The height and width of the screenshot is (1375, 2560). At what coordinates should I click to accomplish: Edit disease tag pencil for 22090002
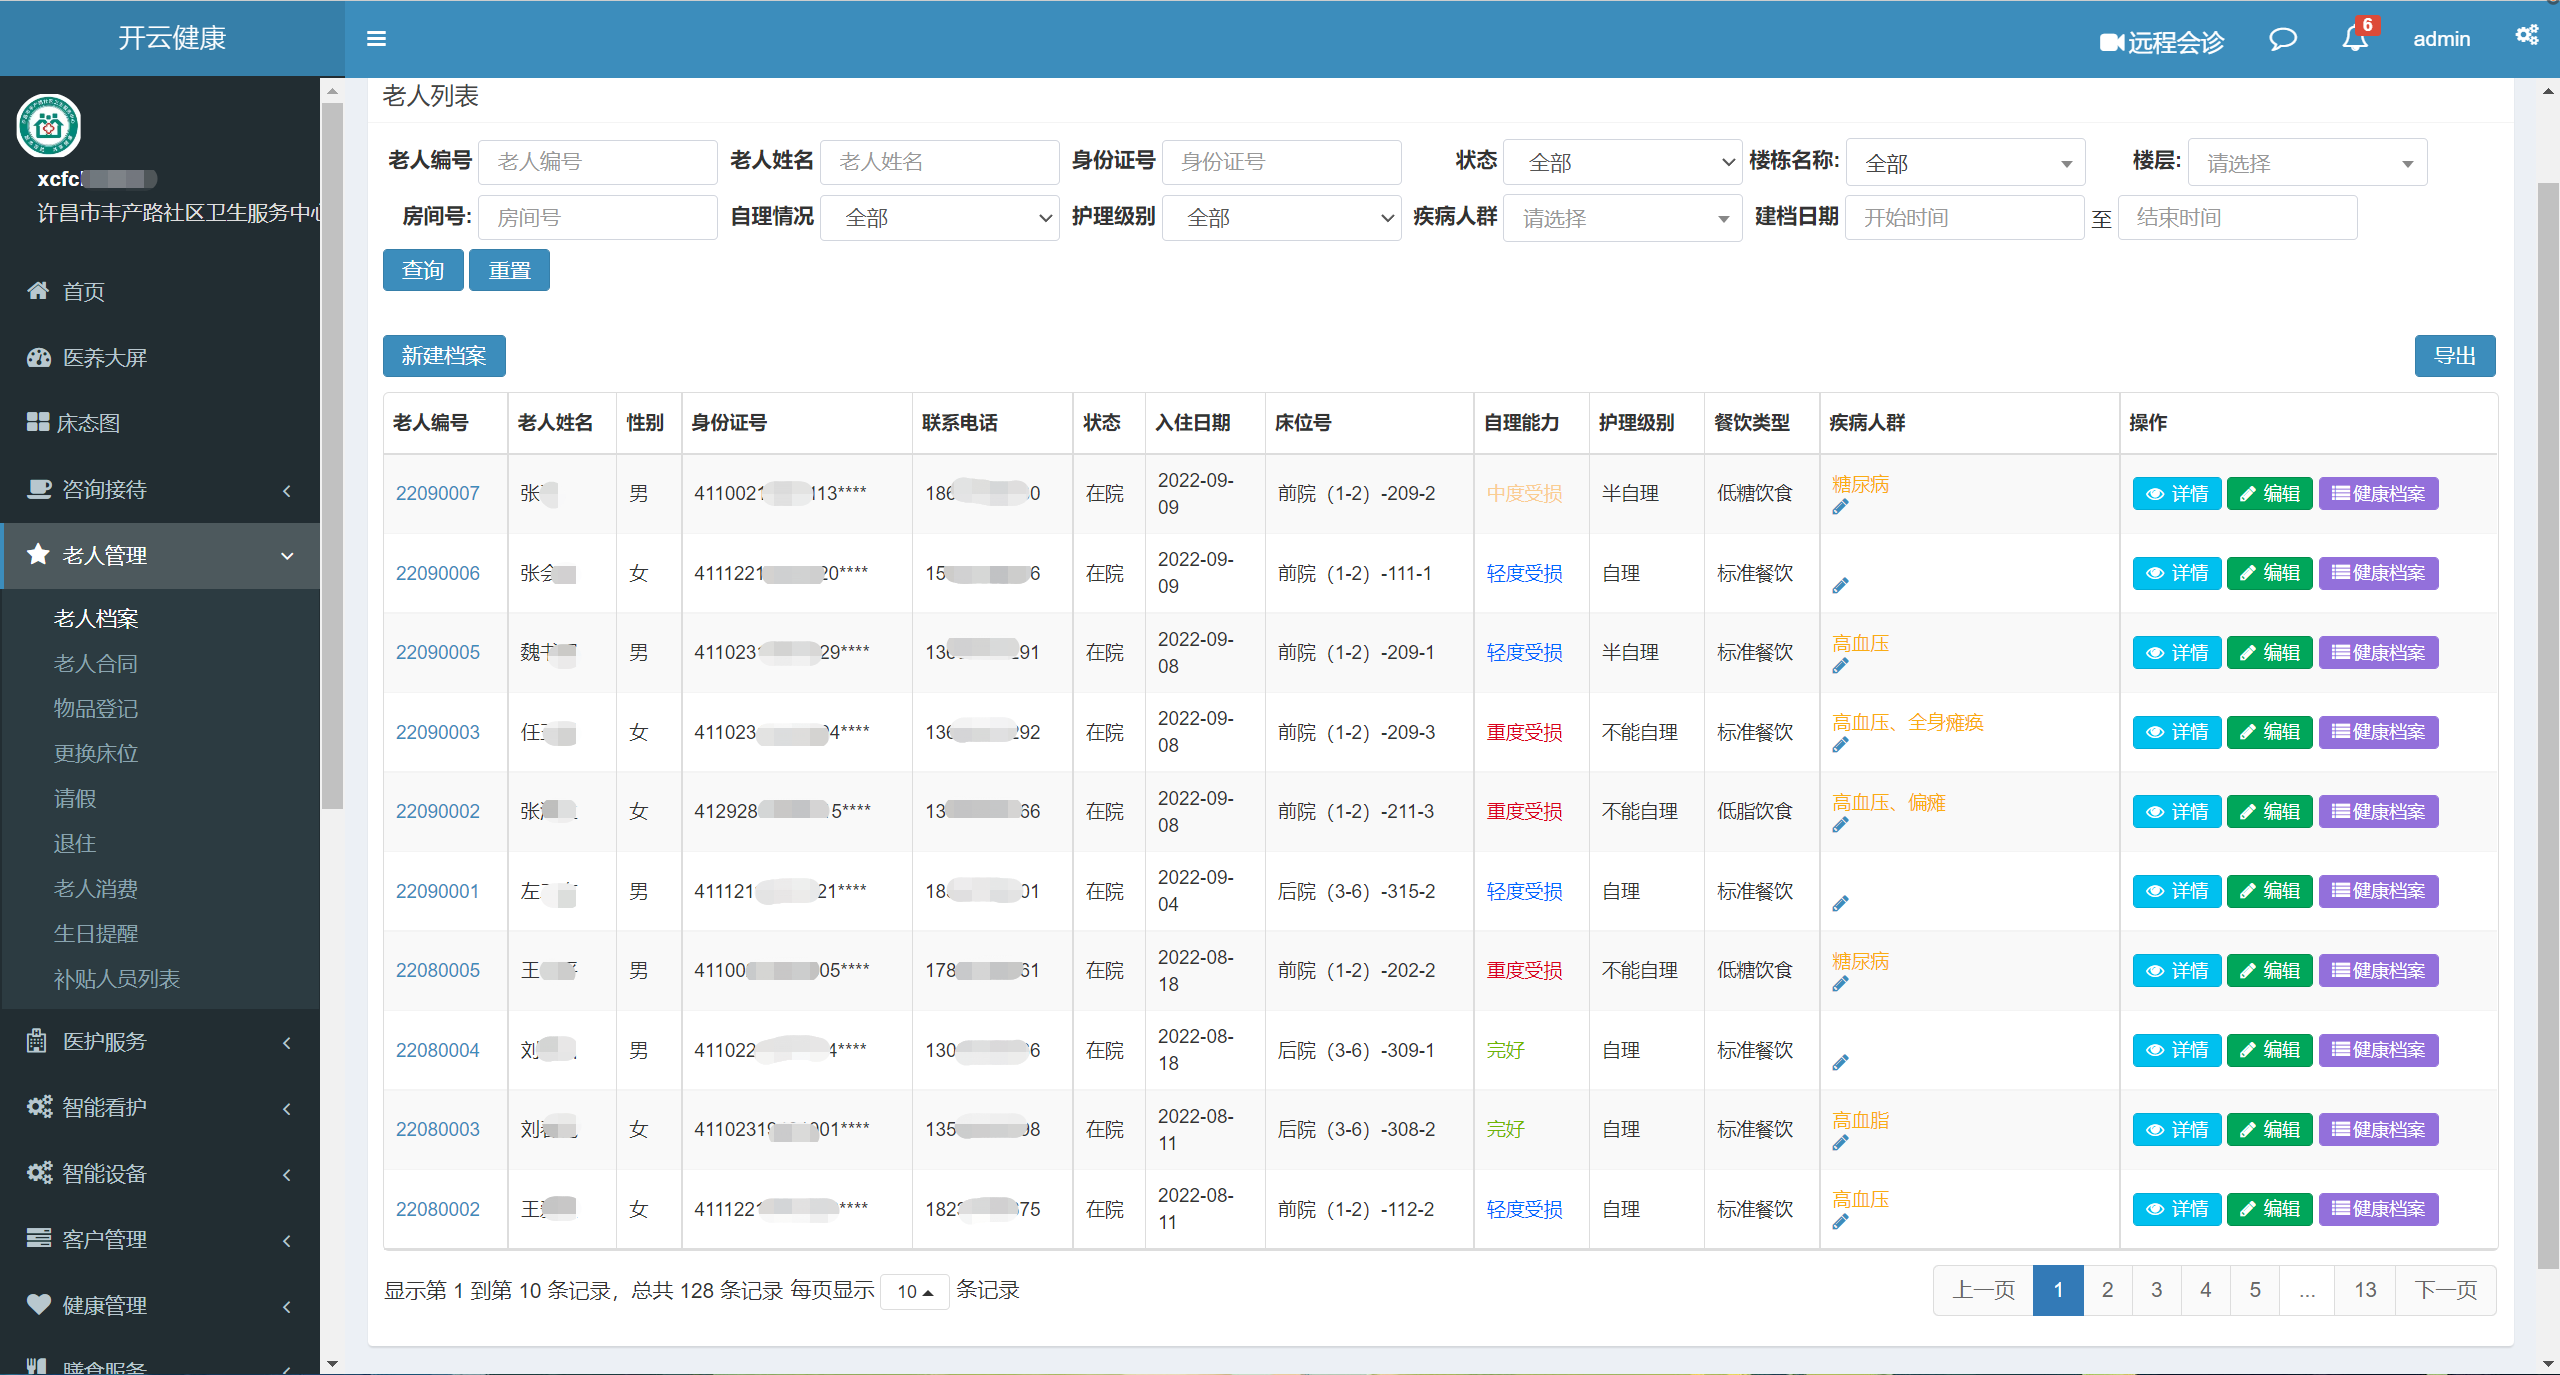tap(1840, 826)
